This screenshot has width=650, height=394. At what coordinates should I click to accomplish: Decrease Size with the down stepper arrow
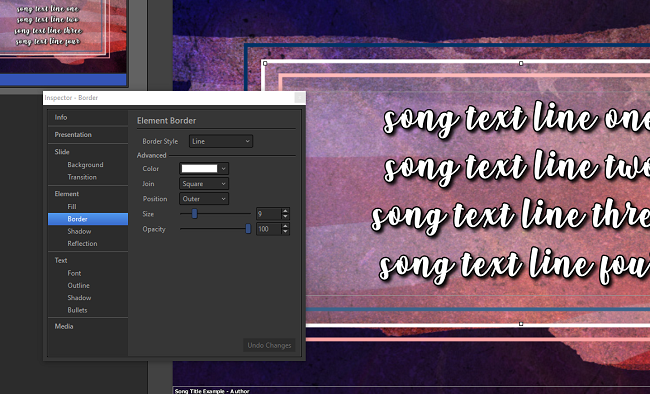pyautogui.click(x=285, y=217)
